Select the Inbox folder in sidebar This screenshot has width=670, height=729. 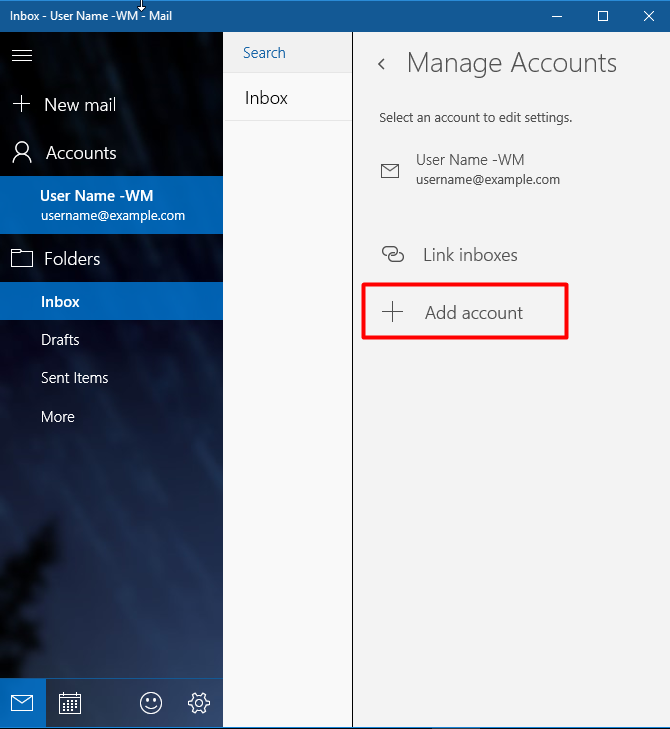pyautogui.click(x=60, y=302)
